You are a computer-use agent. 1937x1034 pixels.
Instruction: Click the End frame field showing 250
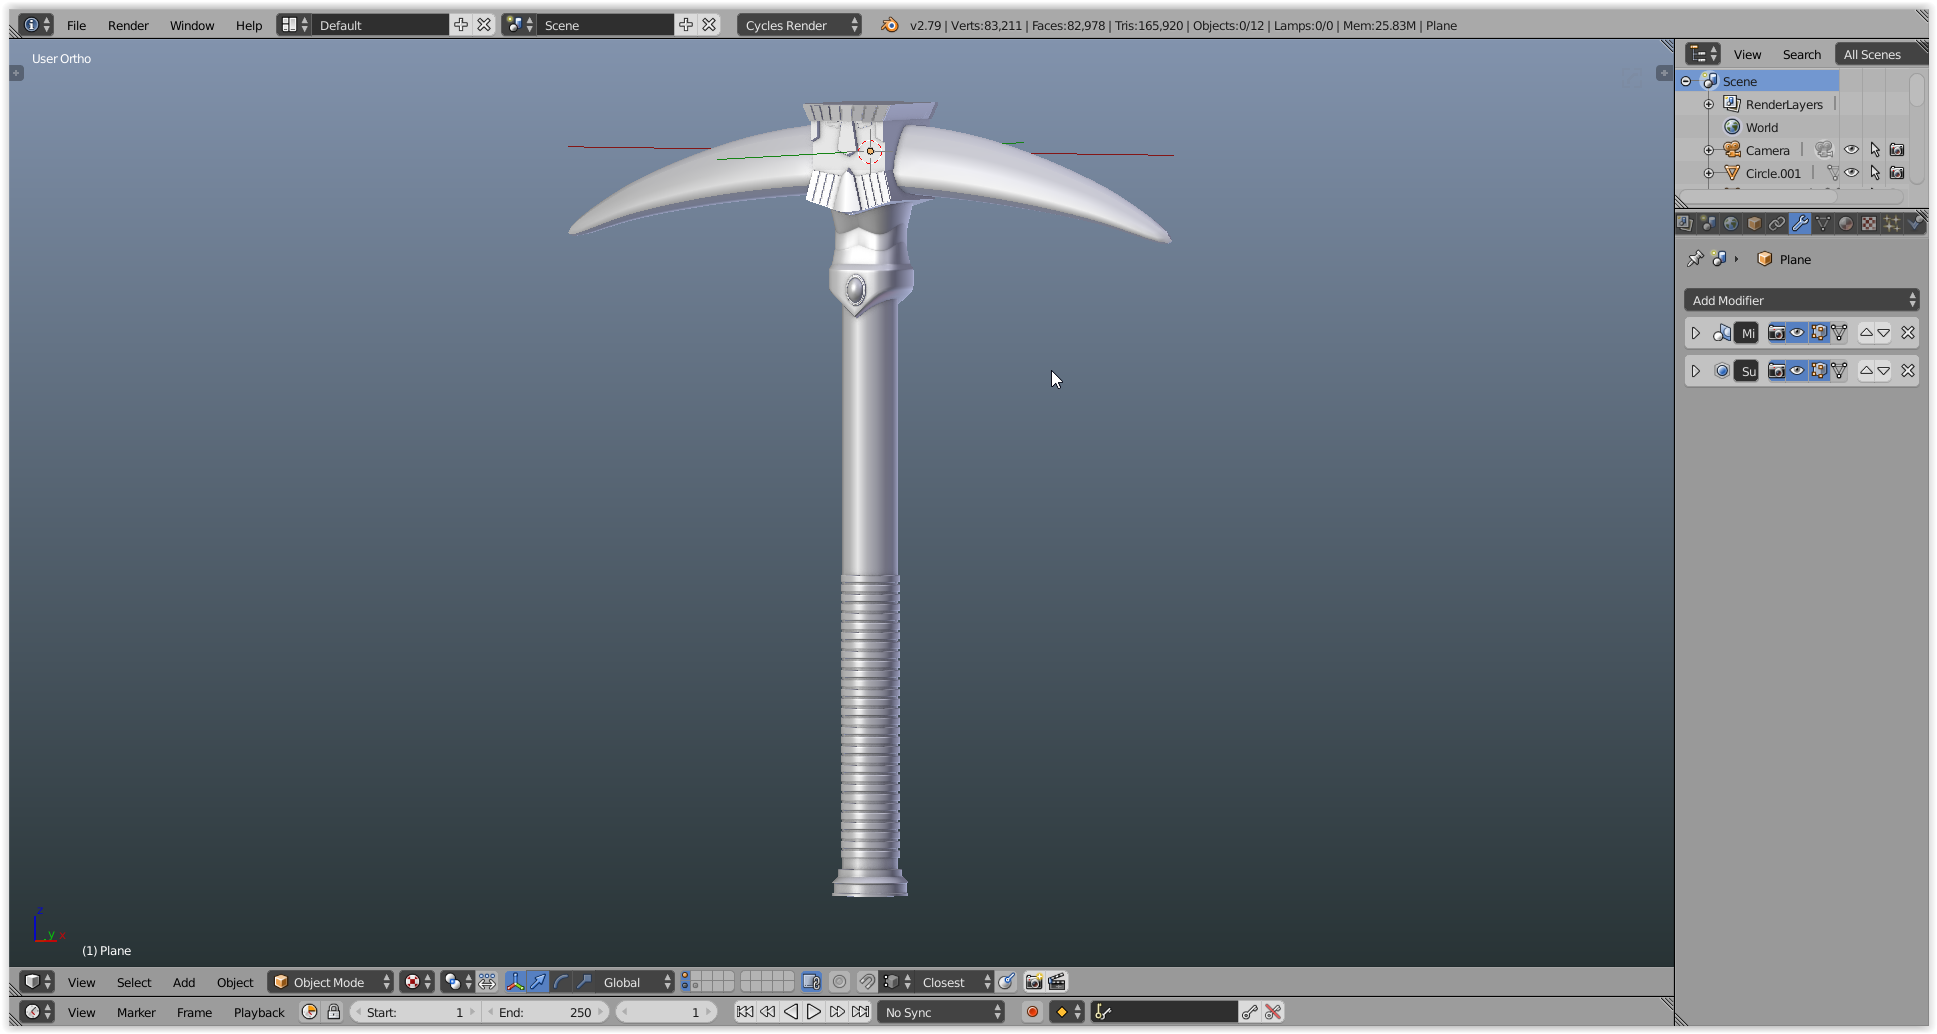tap(546, 1012)
